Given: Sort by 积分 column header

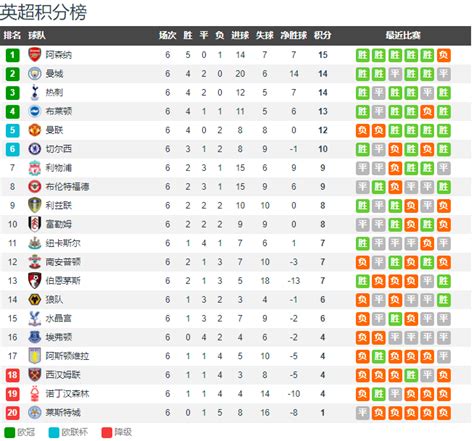Looking at the screenshot, I should coord(322,35).
